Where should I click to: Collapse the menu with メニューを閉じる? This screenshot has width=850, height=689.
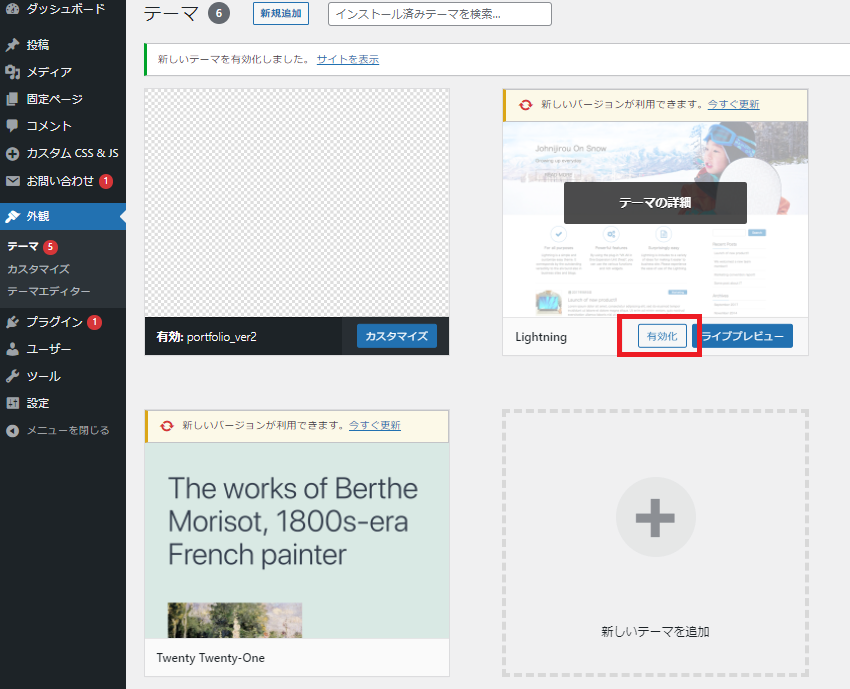coord(58,430)
